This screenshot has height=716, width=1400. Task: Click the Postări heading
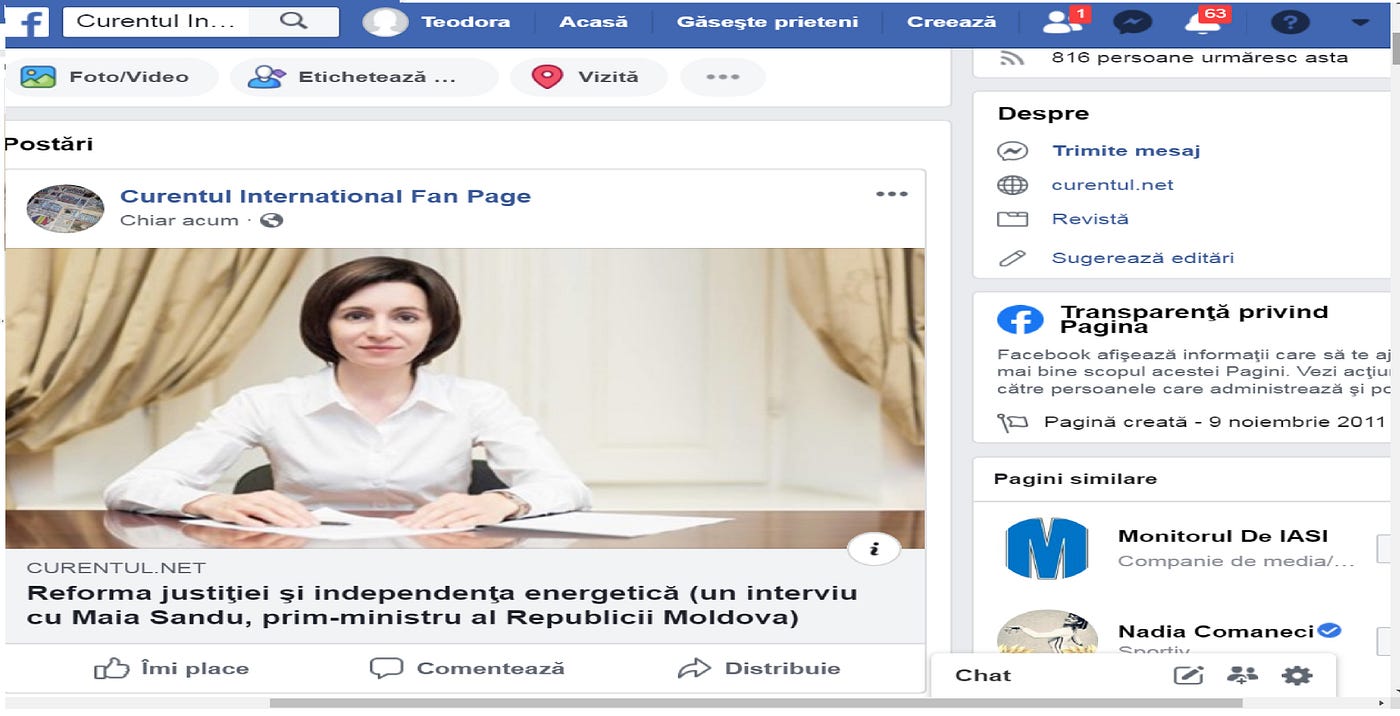(49, 144)
